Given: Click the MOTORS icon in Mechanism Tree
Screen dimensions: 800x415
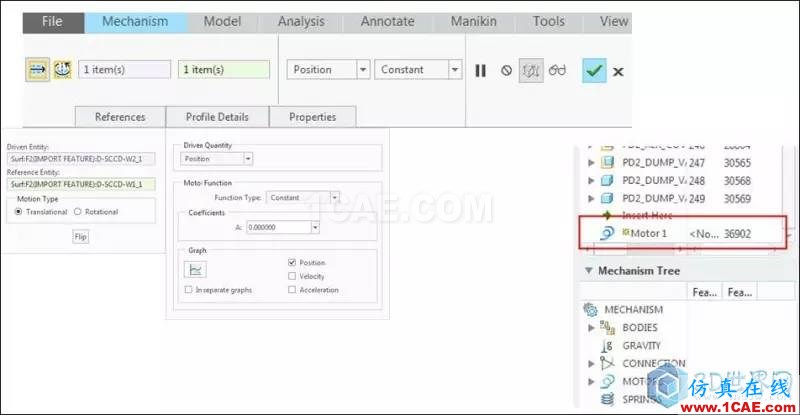Looking at the screenshot, I should 607,381.
